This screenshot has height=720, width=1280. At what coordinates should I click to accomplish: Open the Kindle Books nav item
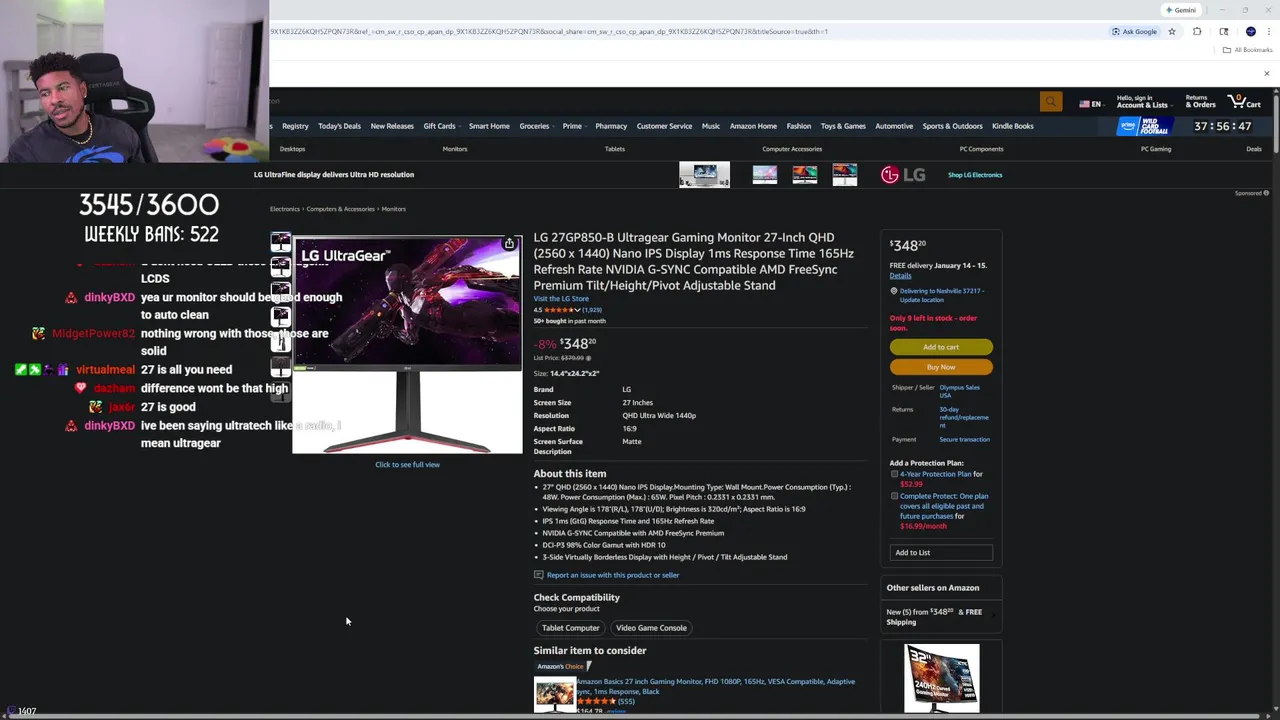click(1012, 126)
